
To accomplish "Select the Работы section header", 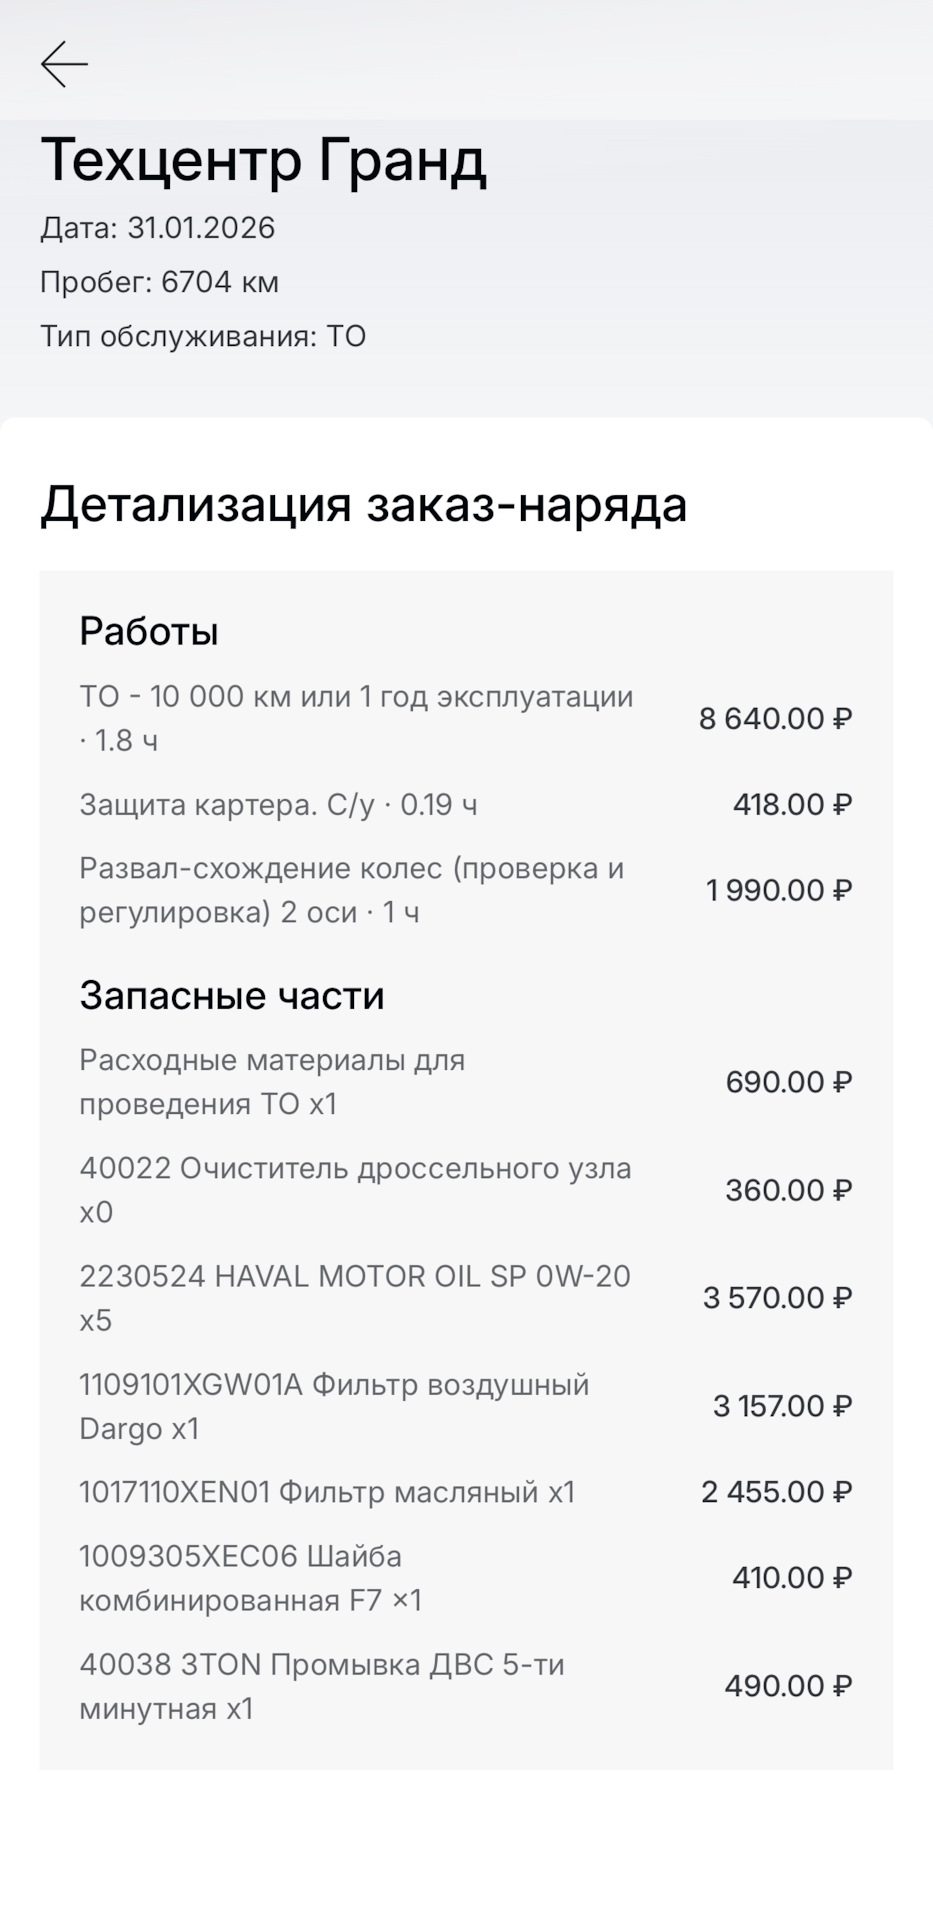I will coord(149,631).
